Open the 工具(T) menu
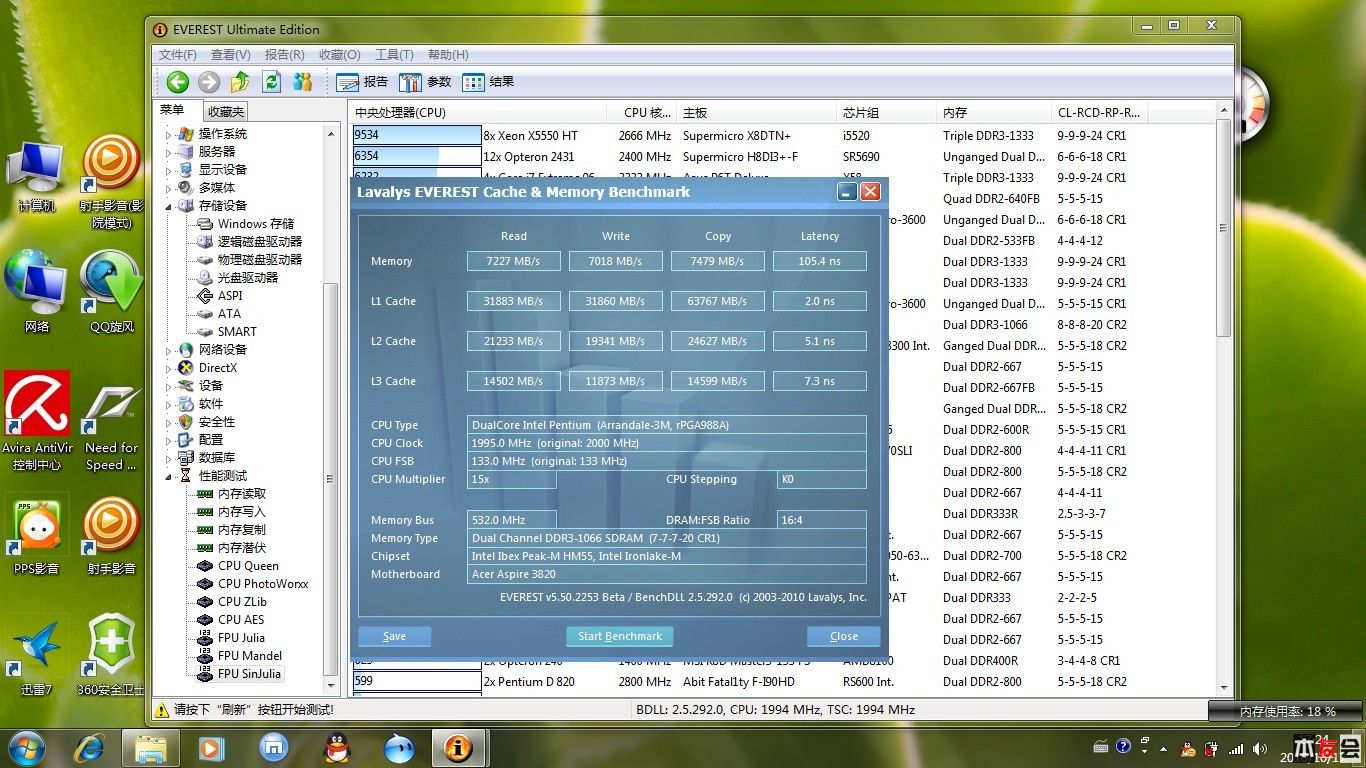Image resolution: width=1366 pixels, height=768 pixels. 394,55
